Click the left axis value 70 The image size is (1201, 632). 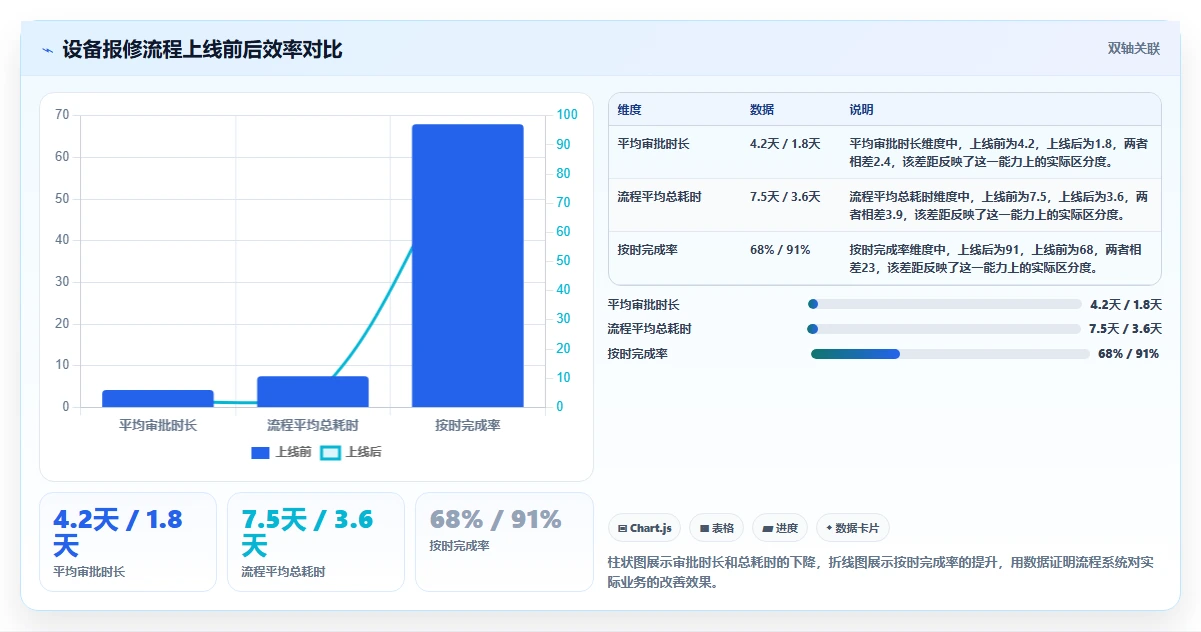coord(62,115)
